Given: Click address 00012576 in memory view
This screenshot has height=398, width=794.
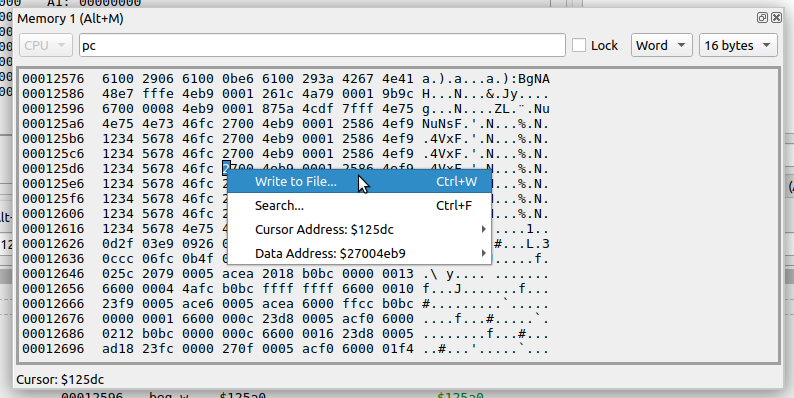Looking at the screenshot, I should [53, 79].
